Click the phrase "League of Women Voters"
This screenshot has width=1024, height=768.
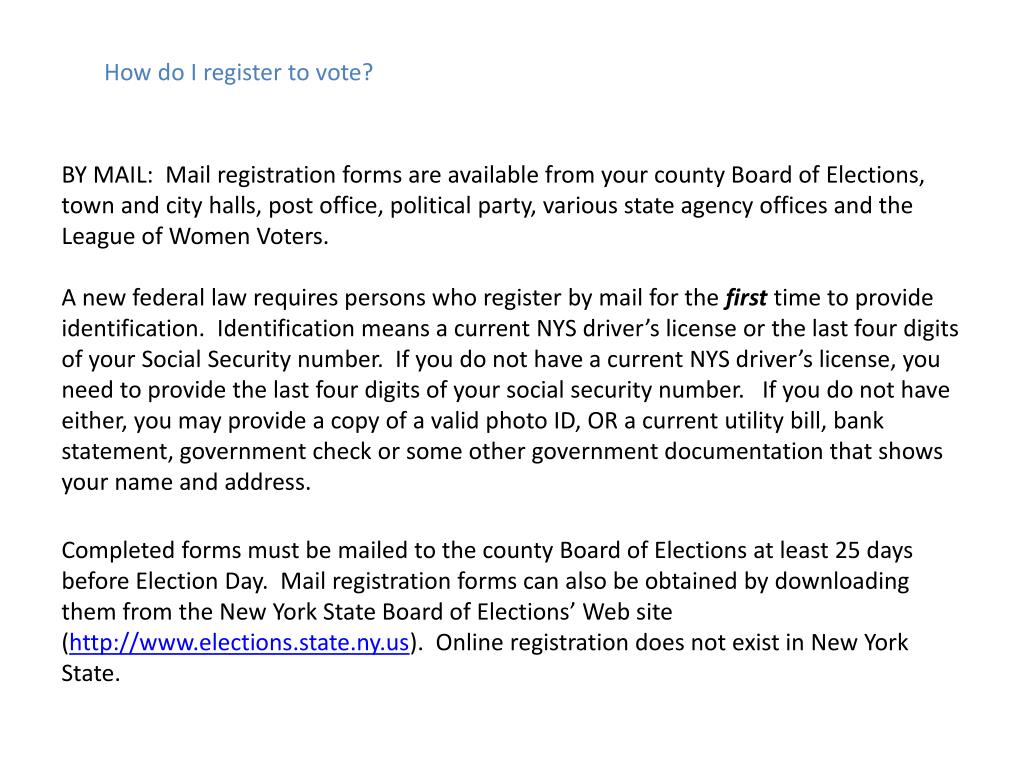click(x=193, y=237)
